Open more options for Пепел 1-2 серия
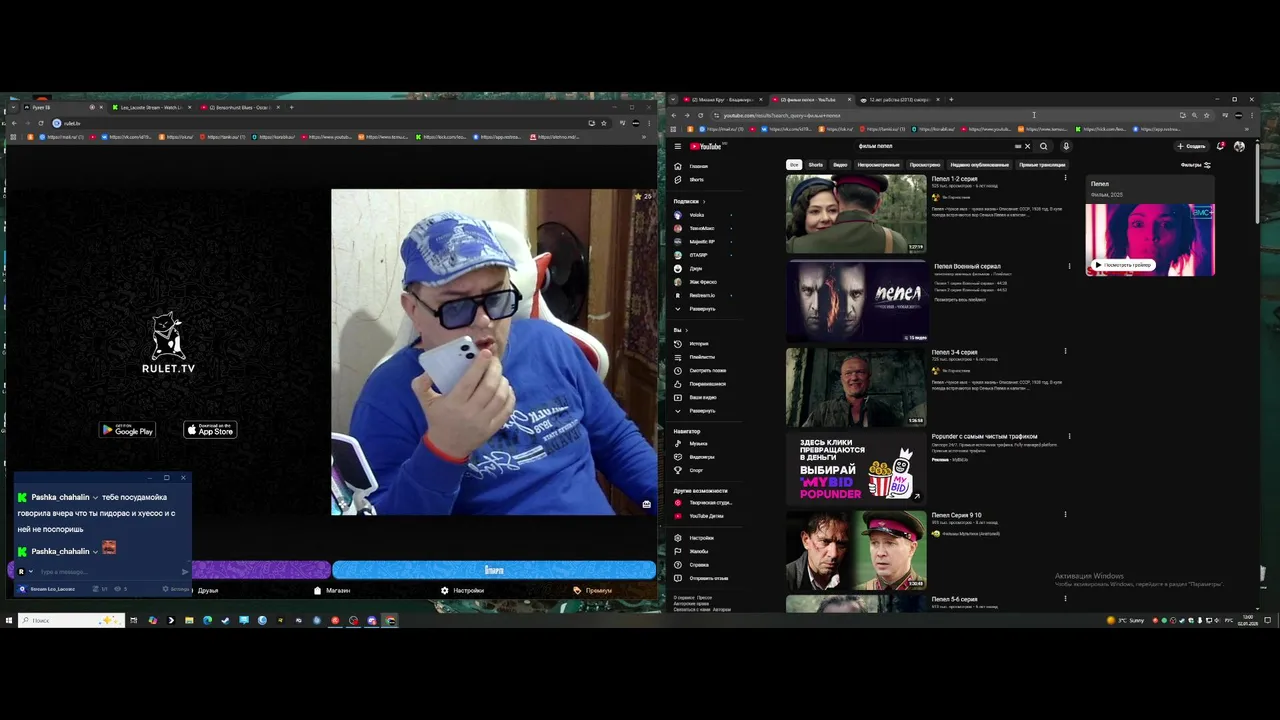The height and width of the screenshot is (720, 1280). [x=1065, y=179]
